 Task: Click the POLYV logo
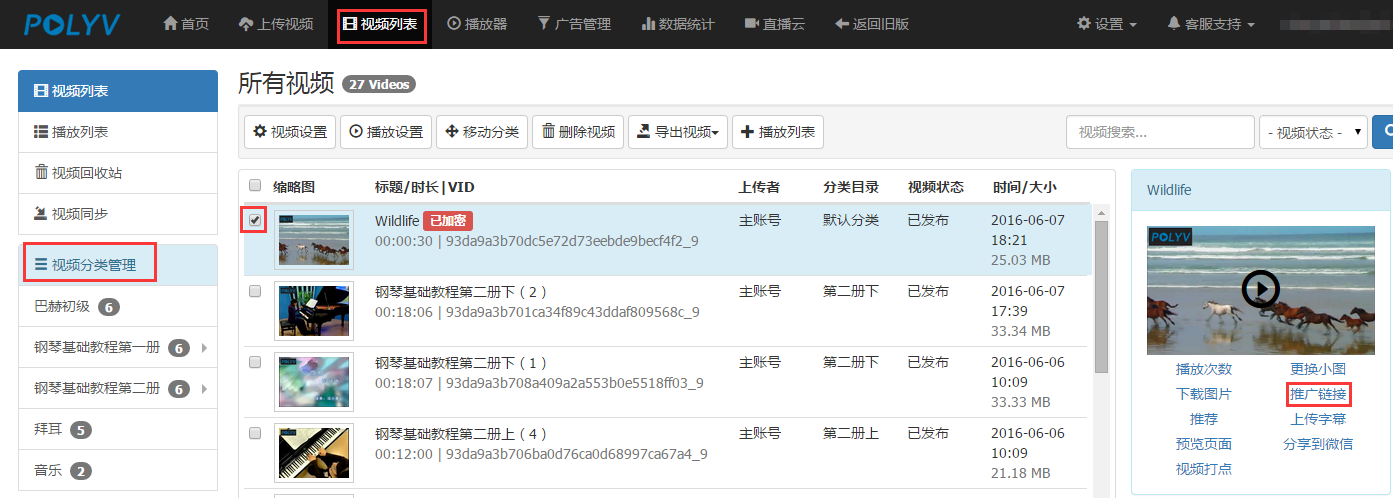[x=72, y=24]
